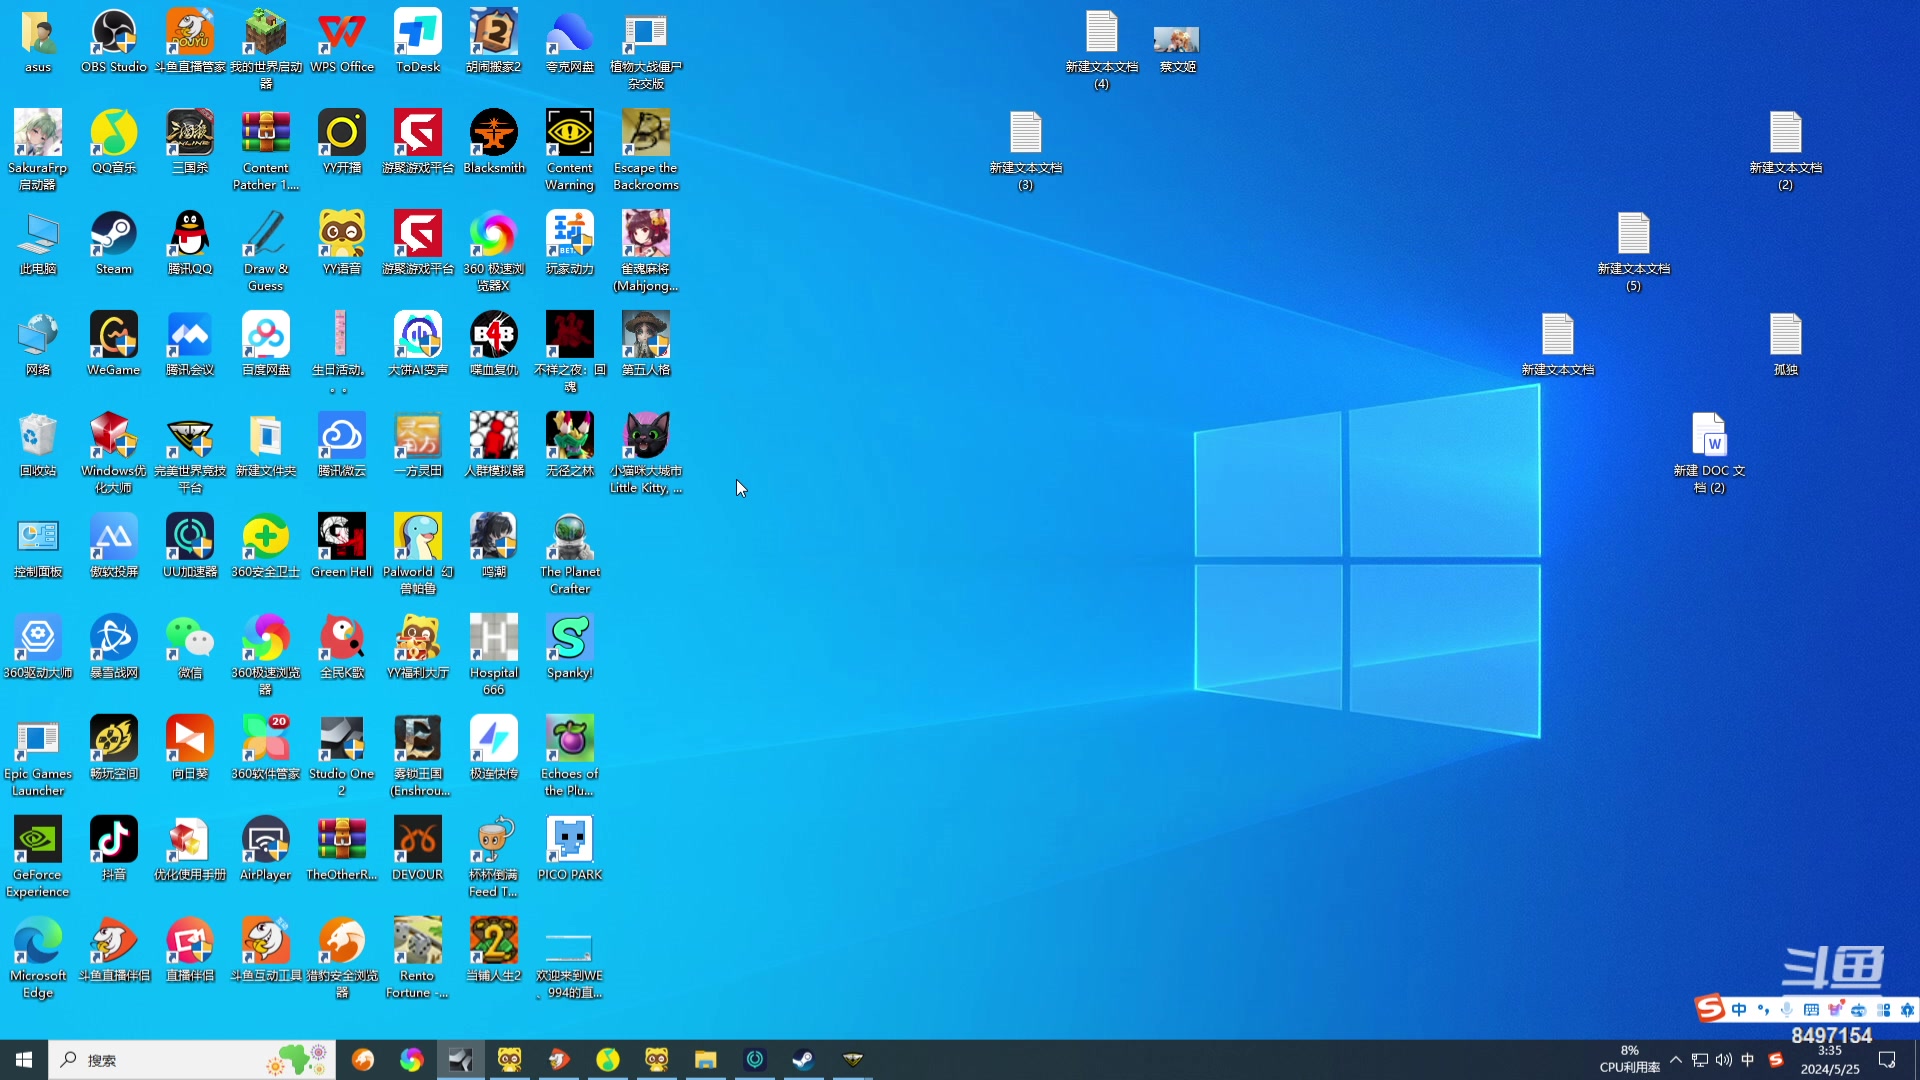Open the WeGame desktop icon
Viewport: 1920px width, 1080px height.
pyautogui.click(x=114, y=337)
